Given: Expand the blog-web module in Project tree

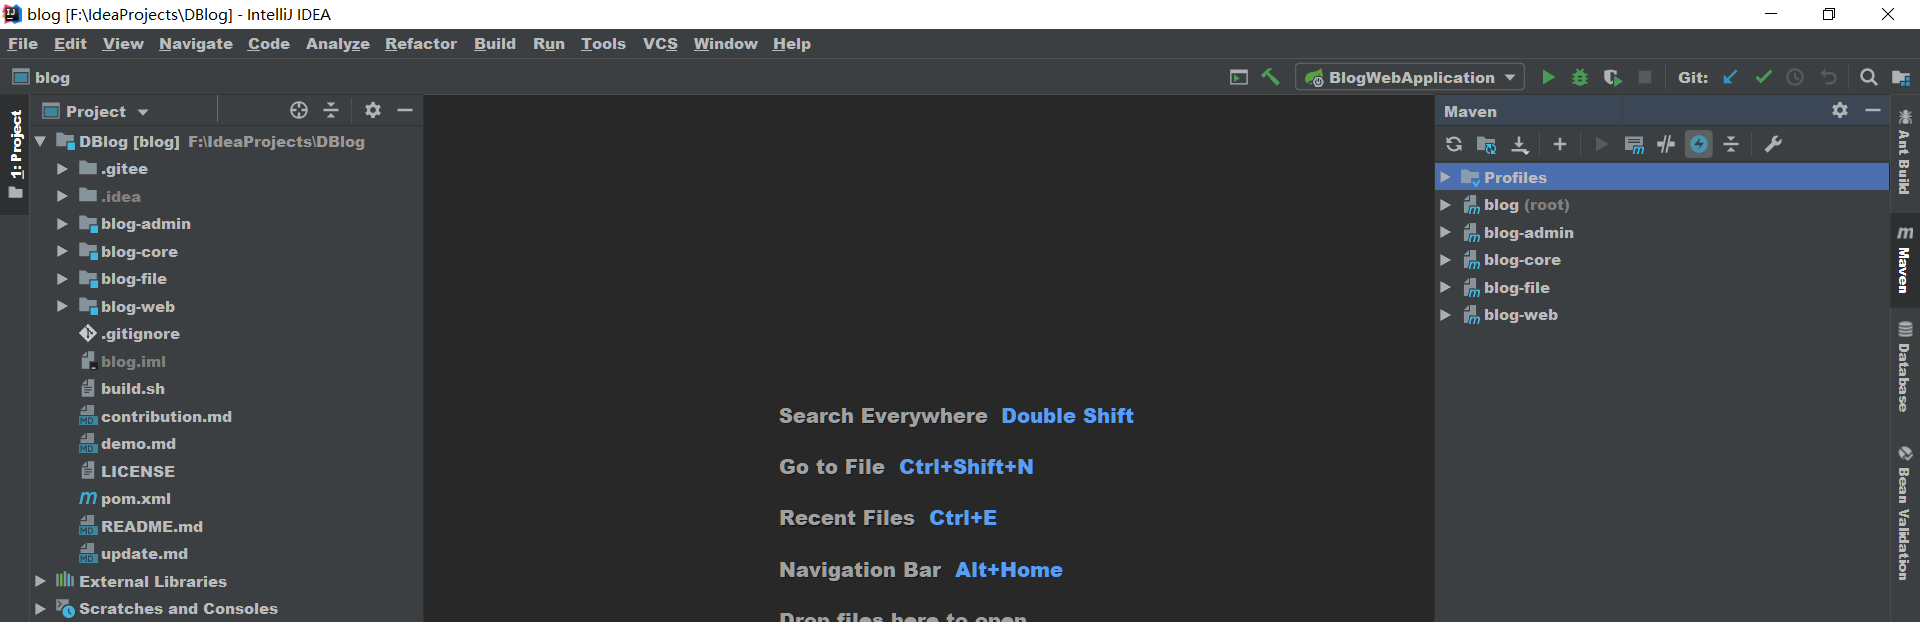Looking at the screenshot, I should pos(62,306).
